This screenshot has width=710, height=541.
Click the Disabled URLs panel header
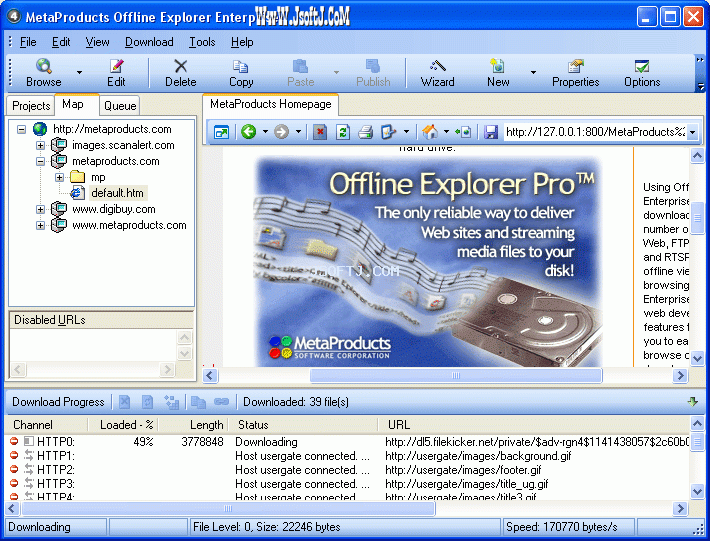(x=101, y=320)
